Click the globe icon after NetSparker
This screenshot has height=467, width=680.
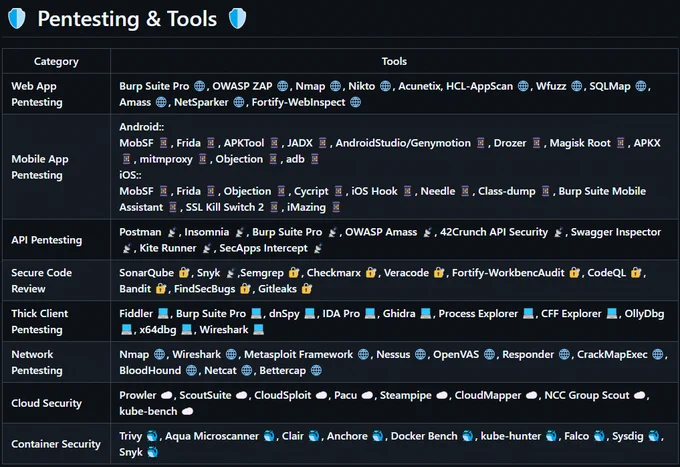pyautogui.click(x=239, y=102)
